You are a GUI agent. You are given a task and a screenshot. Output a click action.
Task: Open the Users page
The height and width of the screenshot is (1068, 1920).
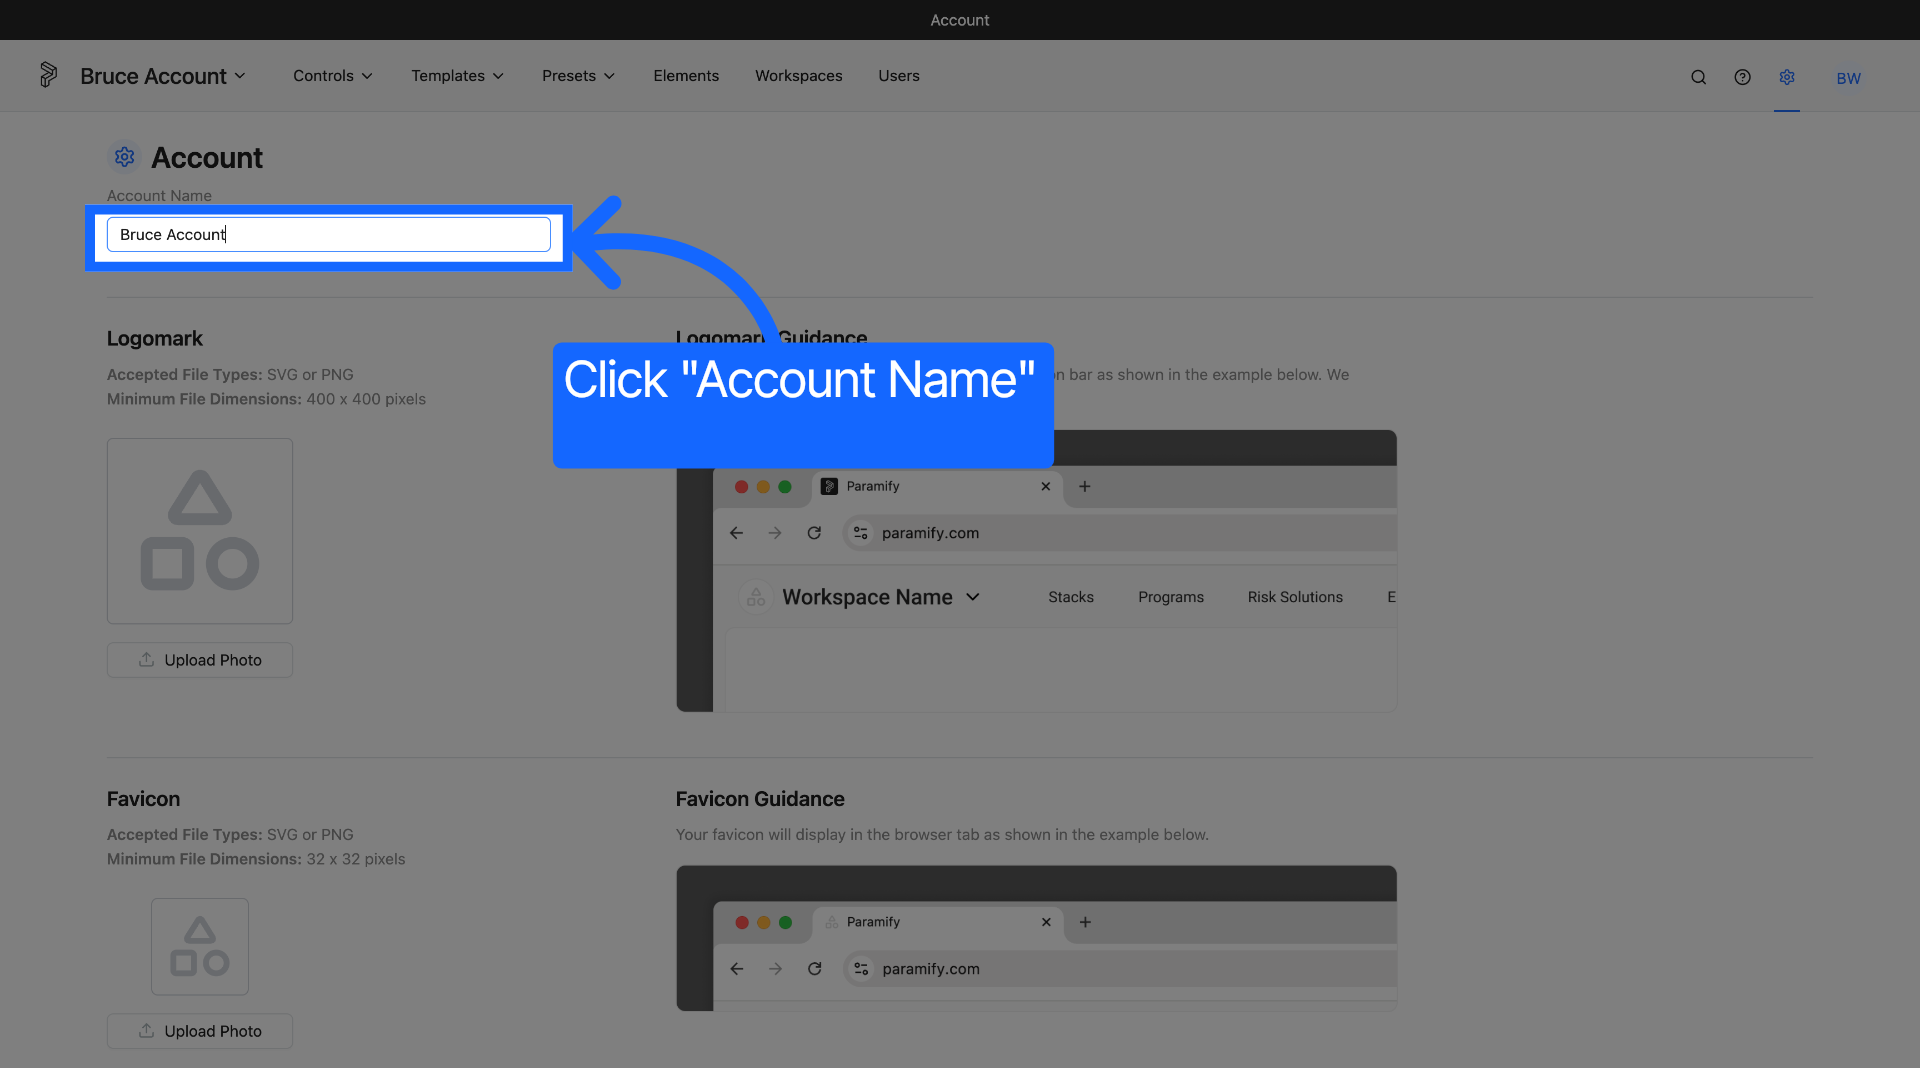[899, 76]
